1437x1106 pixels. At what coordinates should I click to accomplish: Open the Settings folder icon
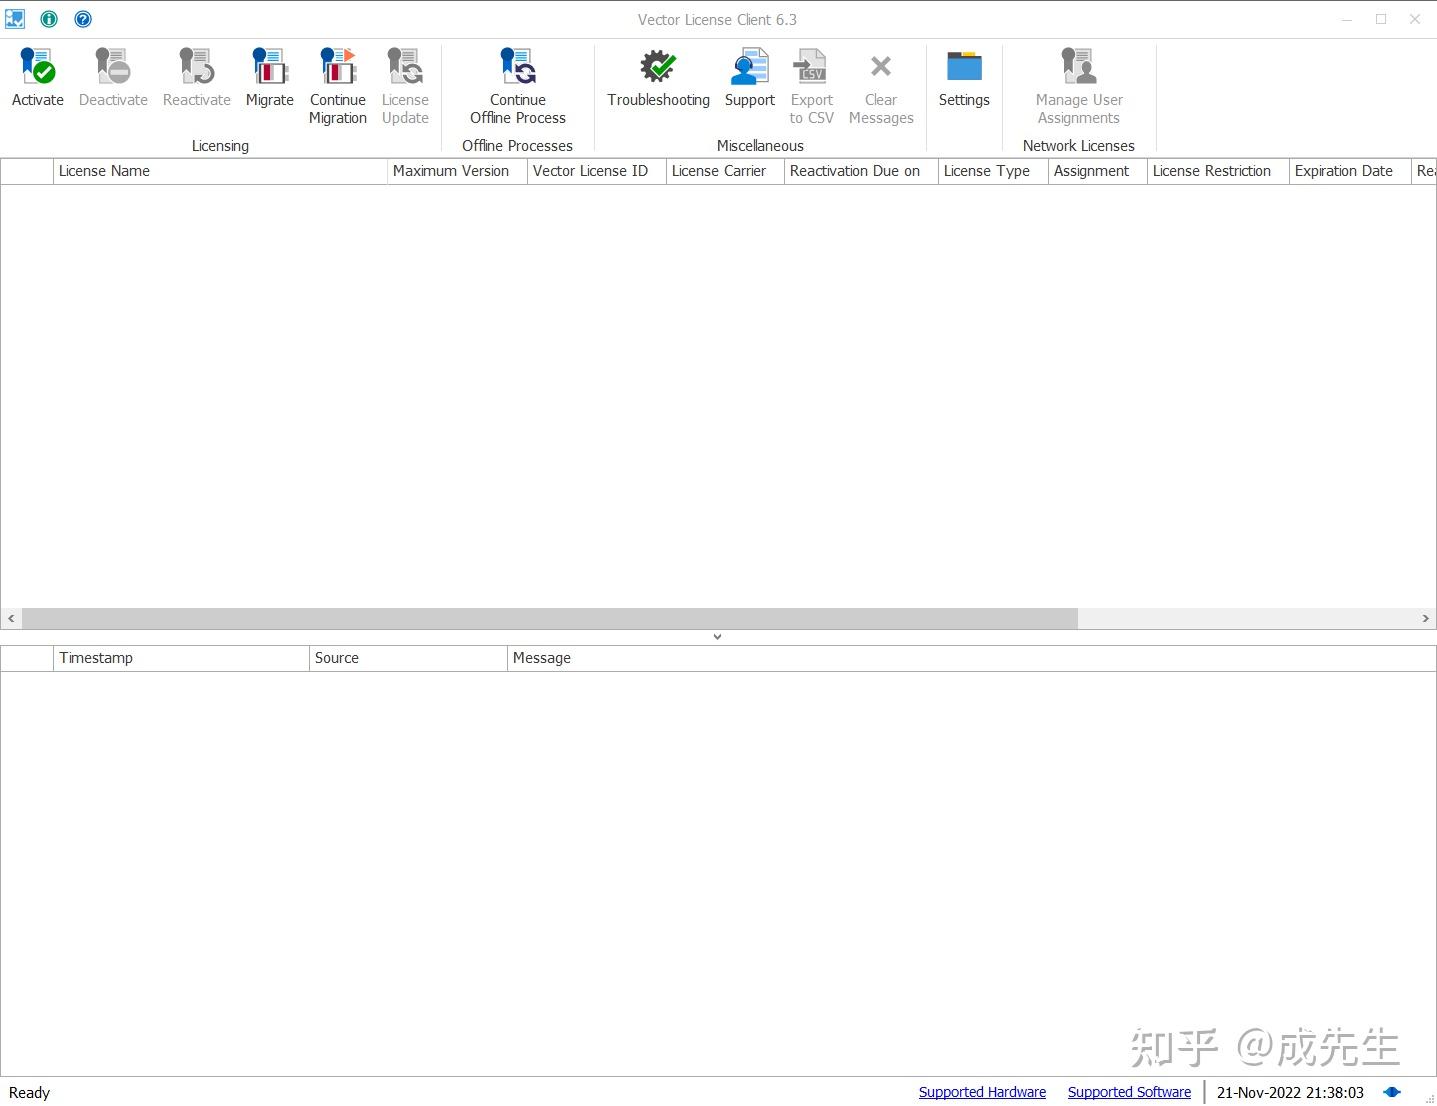click(964, 67)
